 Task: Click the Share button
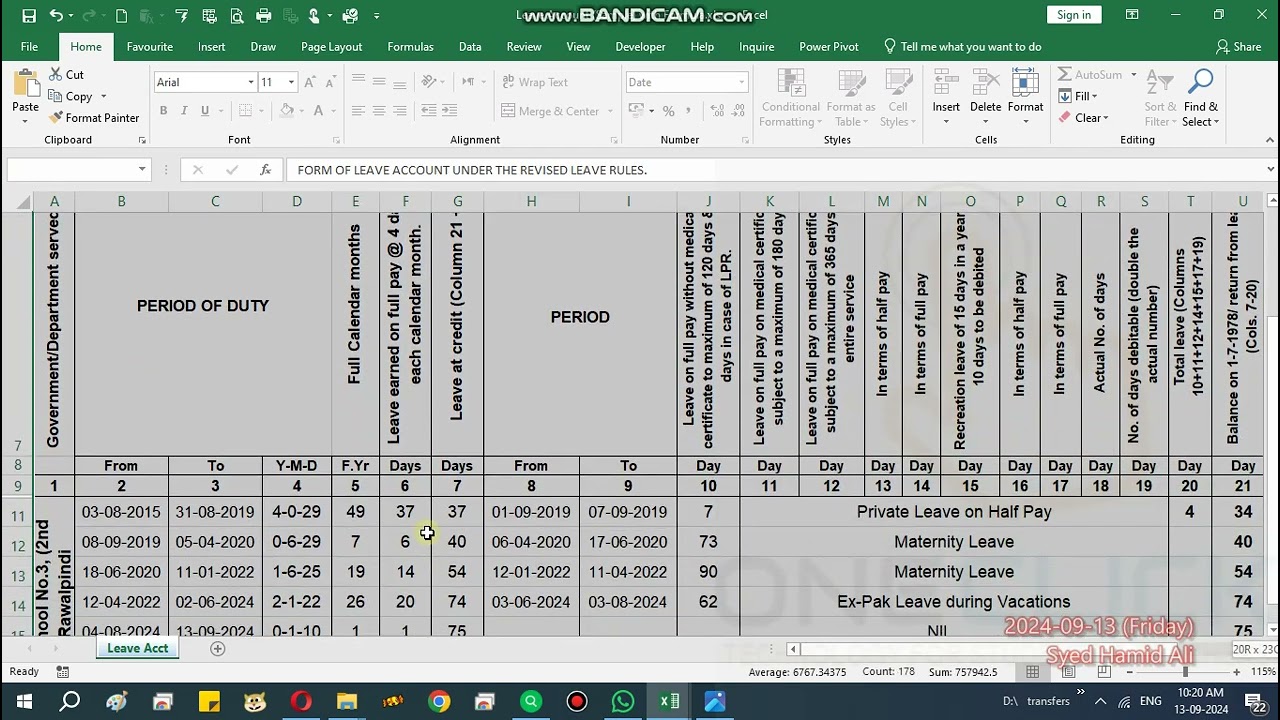(x=1238, y=47)
